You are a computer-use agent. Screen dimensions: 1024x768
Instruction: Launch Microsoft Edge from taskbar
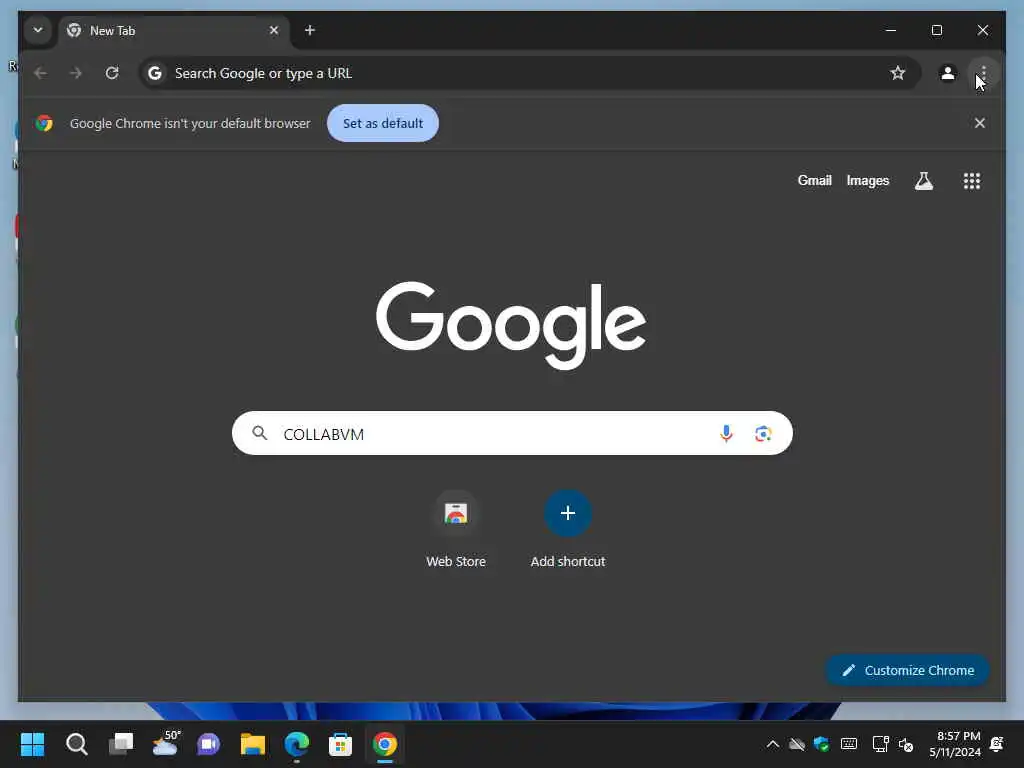point(296,744)
